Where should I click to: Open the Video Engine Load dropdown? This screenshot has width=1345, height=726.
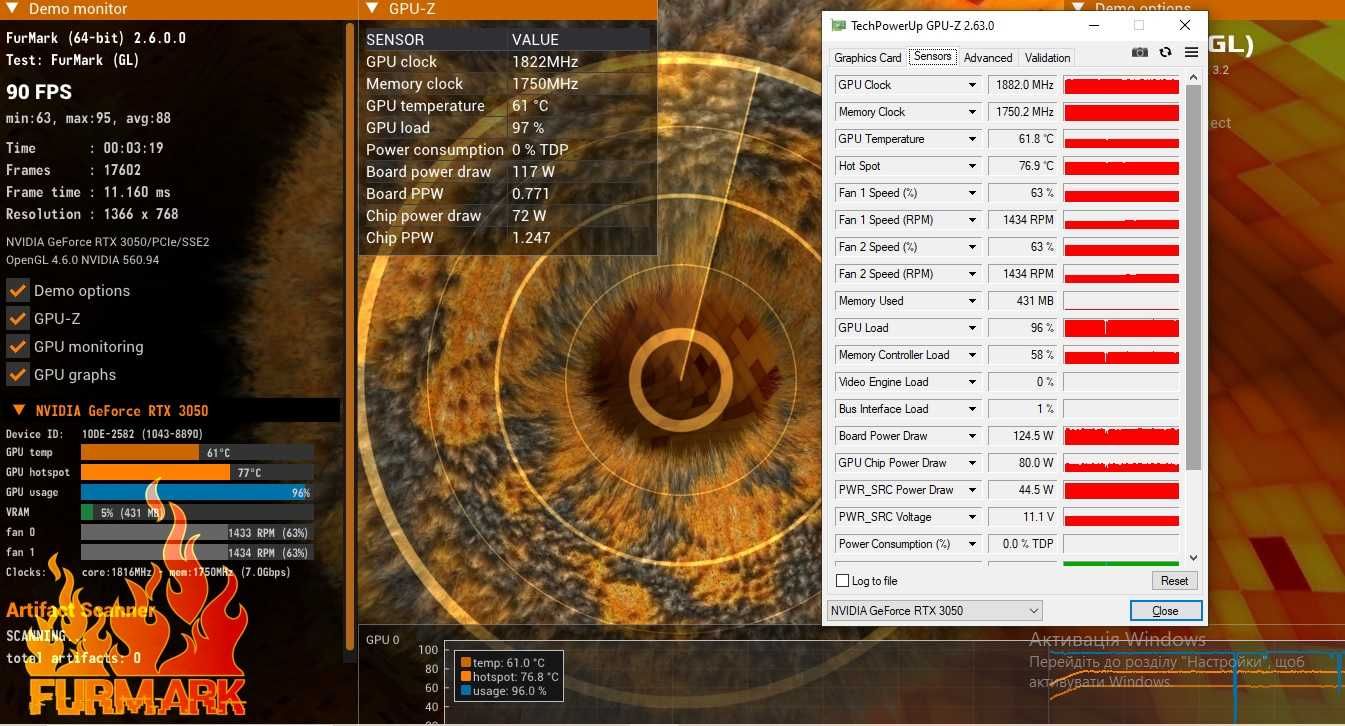pyautogui.click(x=972, y=382)
